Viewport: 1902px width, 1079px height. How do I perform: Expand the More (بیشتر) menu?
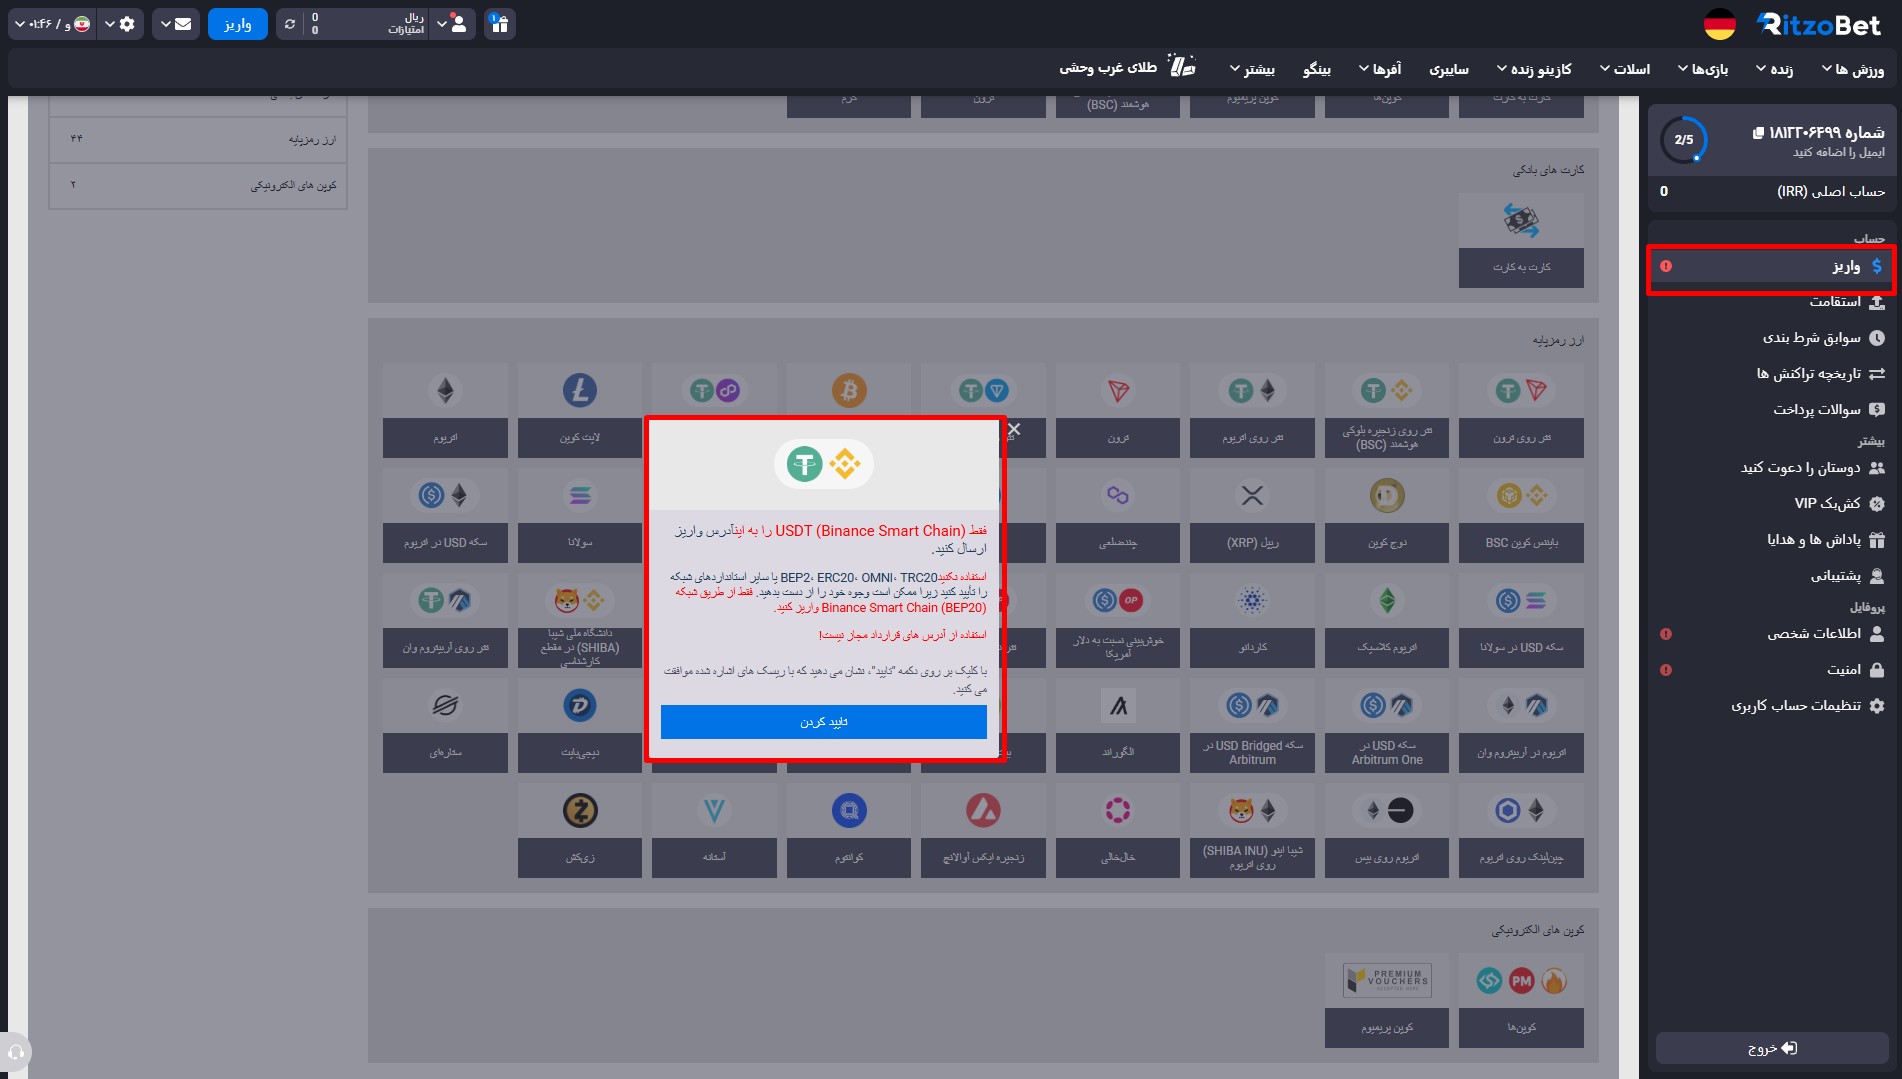pos(1252,69)
